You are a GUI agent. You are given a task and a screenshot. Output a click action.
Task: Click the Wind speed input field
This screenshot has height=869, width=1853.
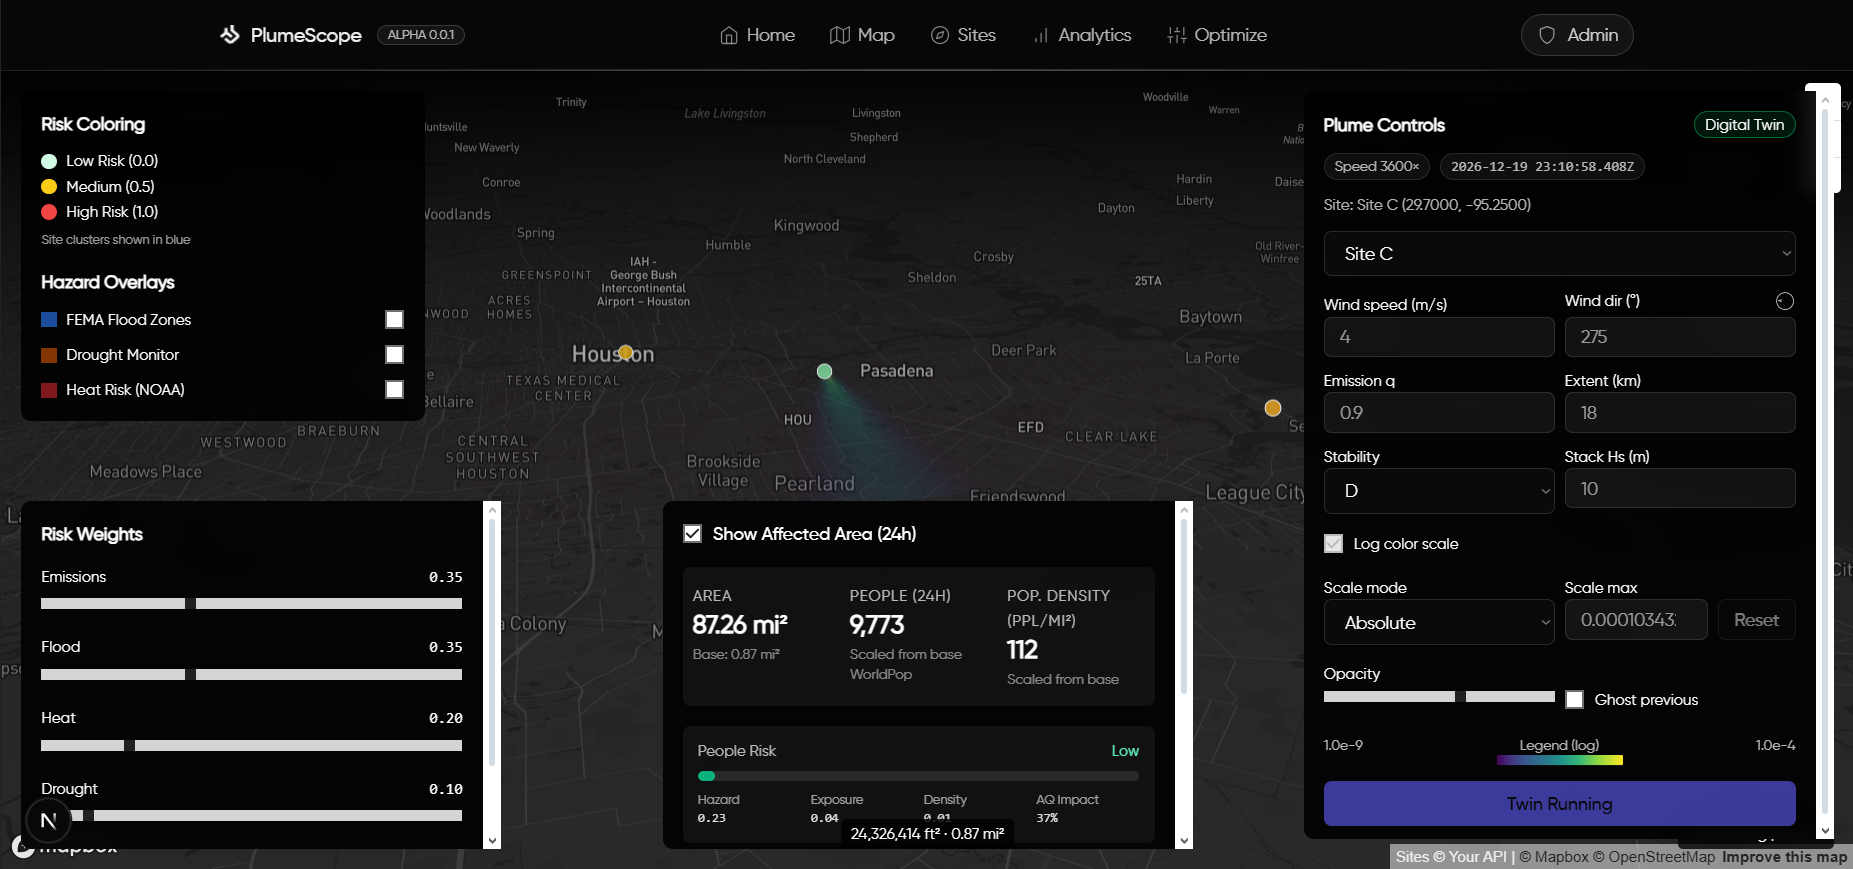tap(1439, 337)
